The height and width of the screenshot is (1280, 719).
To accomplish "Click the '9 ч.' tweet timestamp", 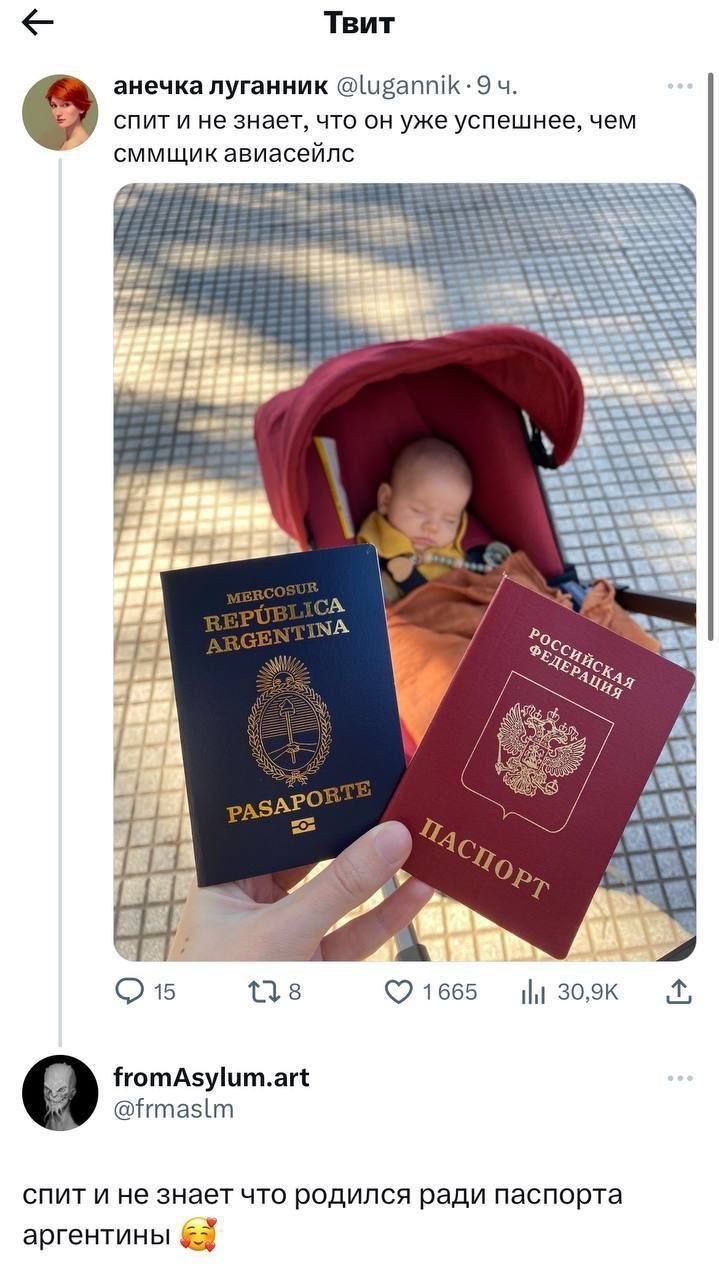I will [497, 87].
